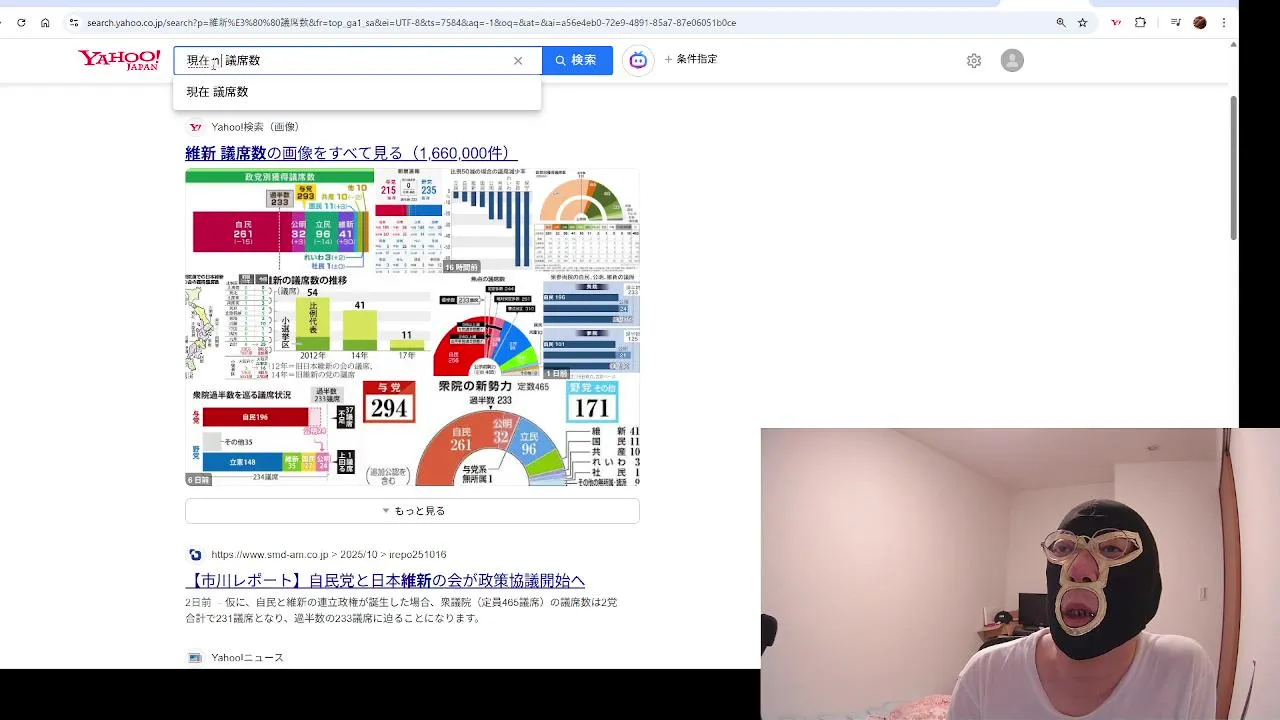
Task: Go to browser home page icon
Action: (45, 22)
